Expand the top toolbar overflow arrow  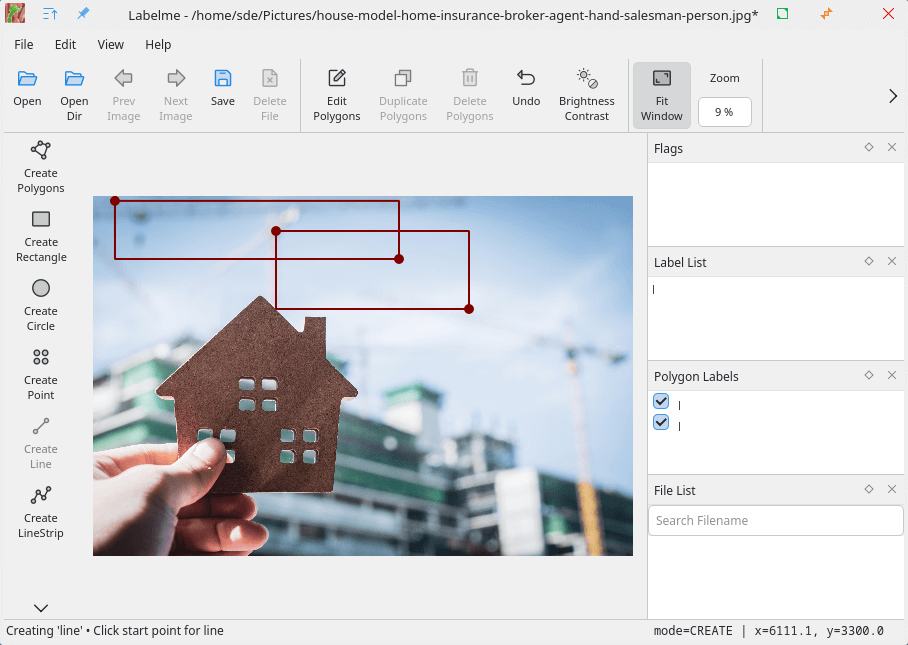click(893, 96)
